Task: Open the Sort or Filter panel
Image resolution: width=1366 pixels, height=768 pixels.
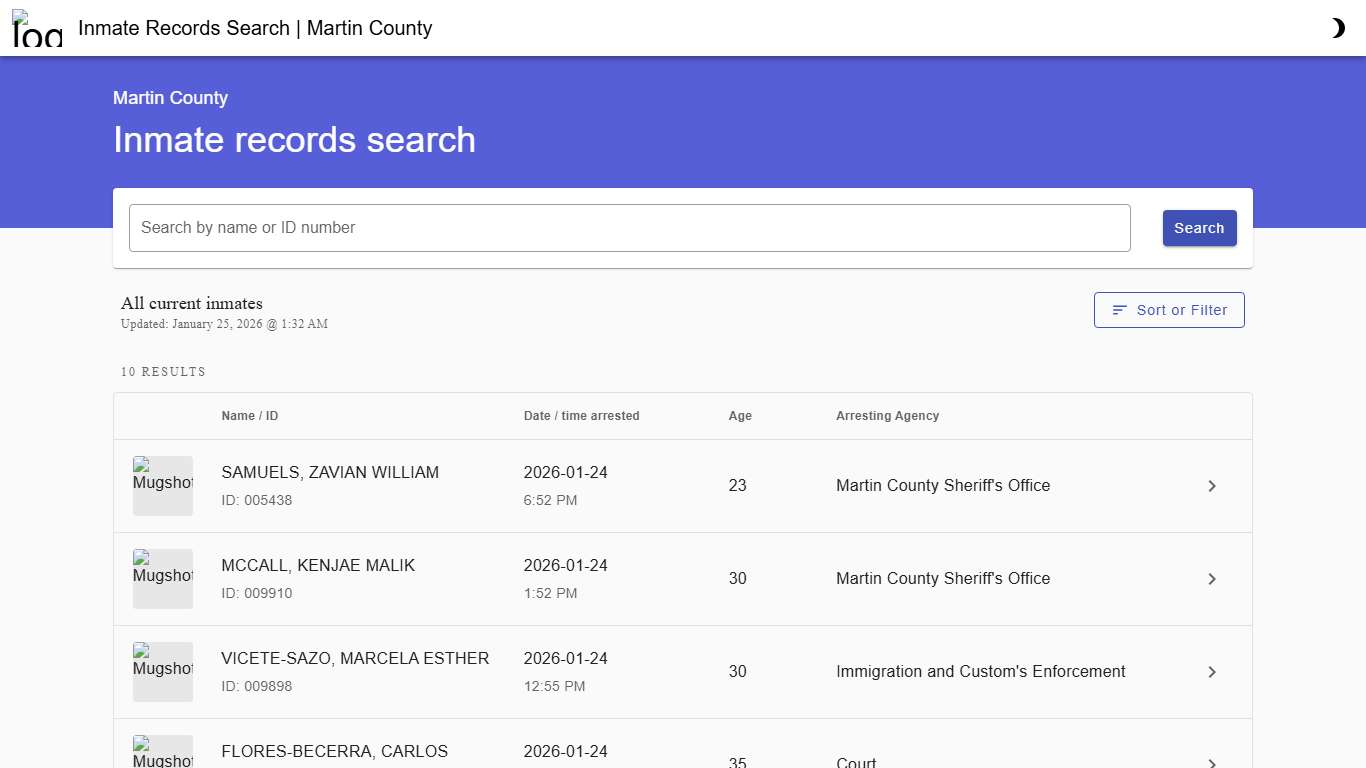Action: coord(1169,310)
